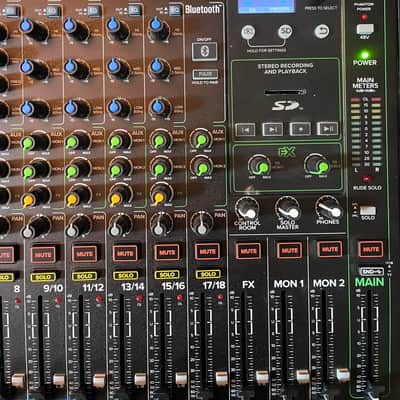Hit the SD next-track button
Image resolution: width=400 pixels, height=400 pixels.
pos(272,129)
